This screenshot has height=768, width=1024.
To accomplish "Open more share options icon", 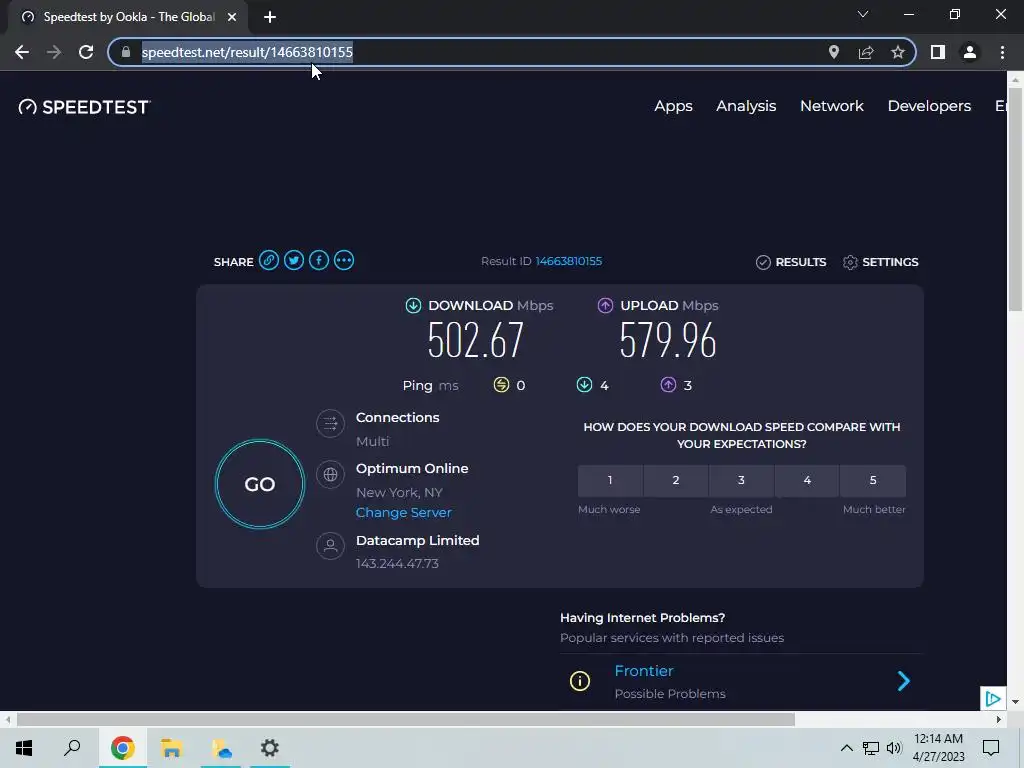I will (x=344, y=261).
